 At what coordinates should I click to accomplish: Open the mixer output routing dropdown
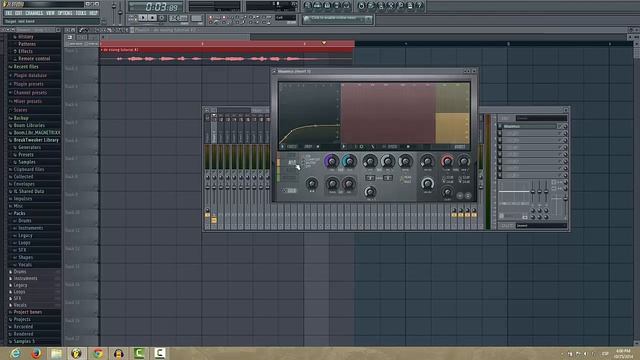[x=542, y=226]
